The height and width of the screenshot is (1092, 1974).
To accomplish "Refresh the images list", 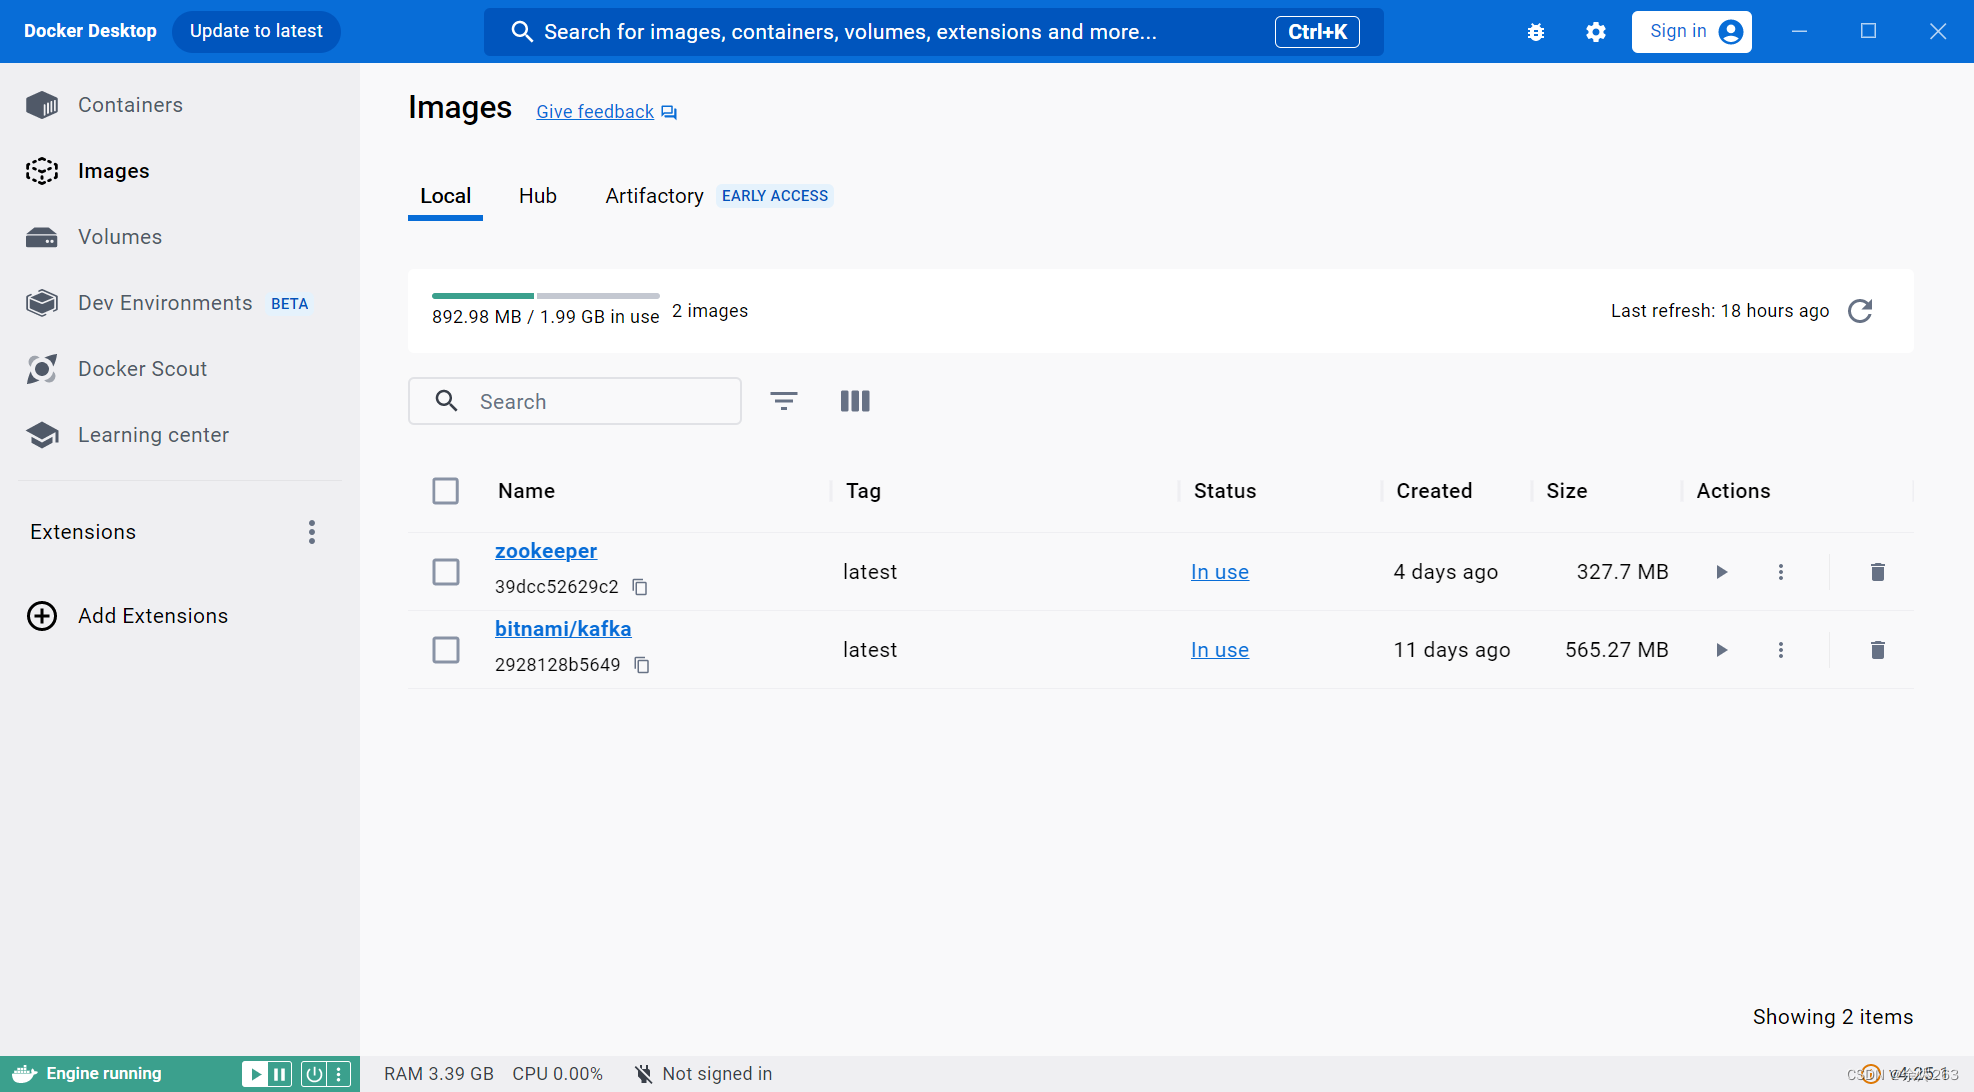I will (1860, 311).
